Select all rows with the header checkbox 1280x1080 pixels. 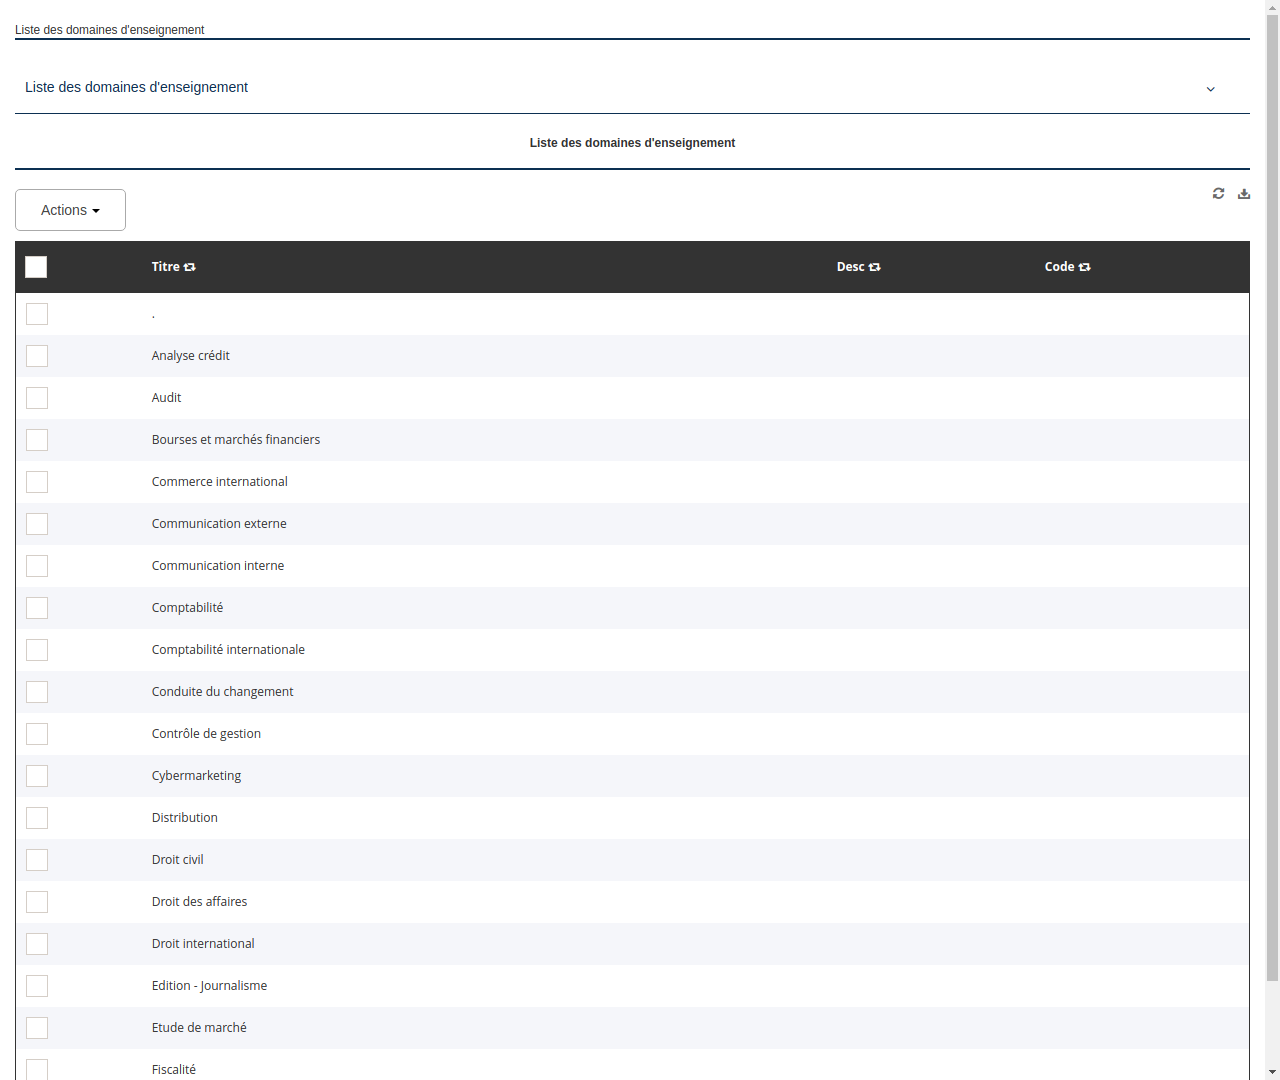(36, 267)
